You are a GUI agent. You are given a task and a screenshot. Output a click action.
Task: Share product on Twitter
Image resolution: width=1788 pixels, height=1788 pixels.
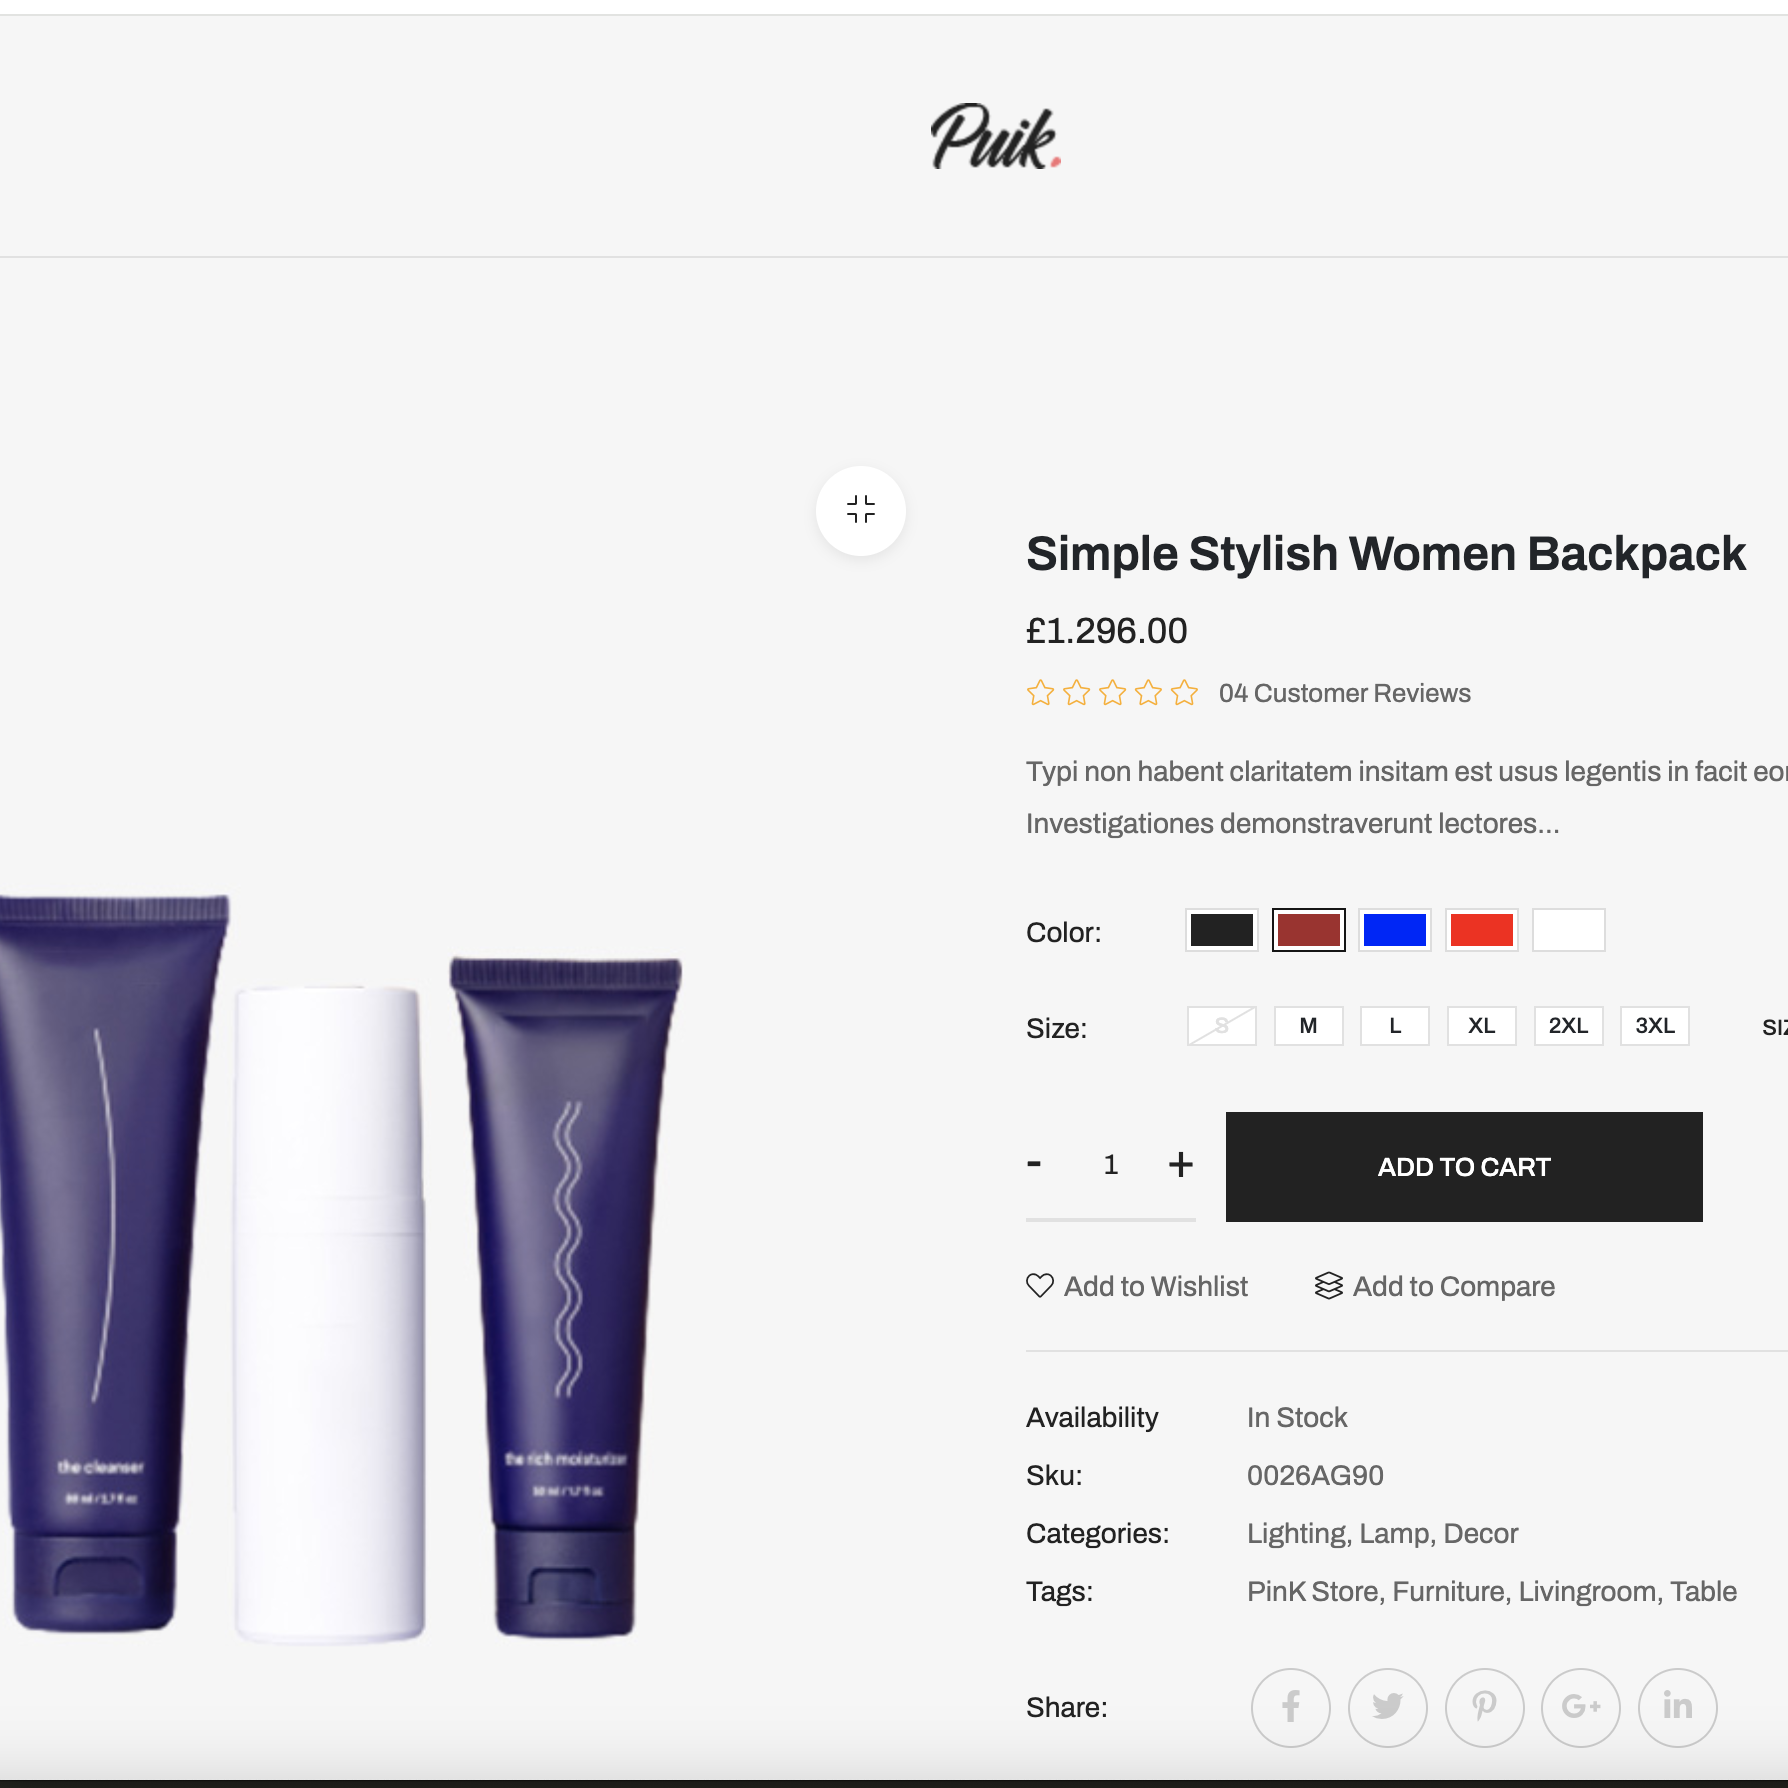point(1387,1707)
